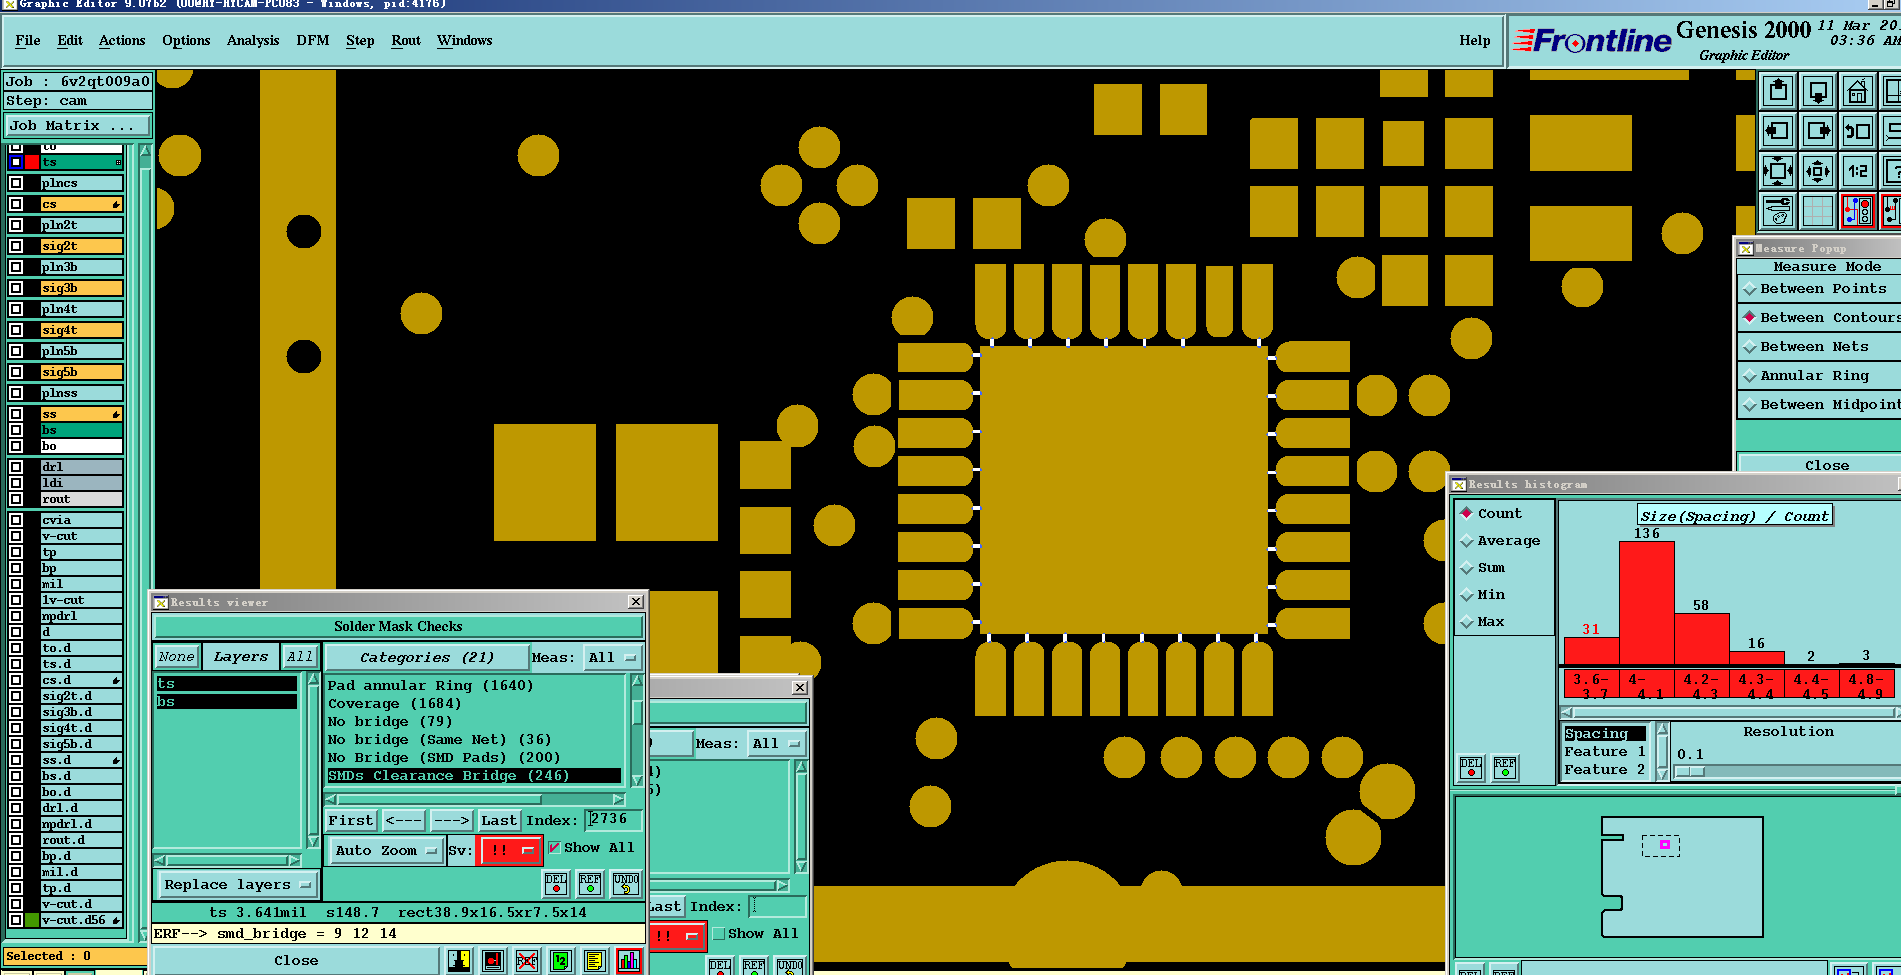This screenshot has height=975, width=1901.
Task: Click UNDO icon in Solder Mask results viewer
Action: (x=626, y=883)
